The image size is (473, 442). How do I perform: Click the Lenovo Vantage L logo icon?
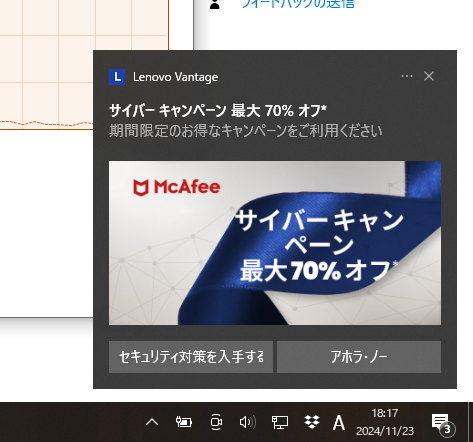tap(117, 77)
